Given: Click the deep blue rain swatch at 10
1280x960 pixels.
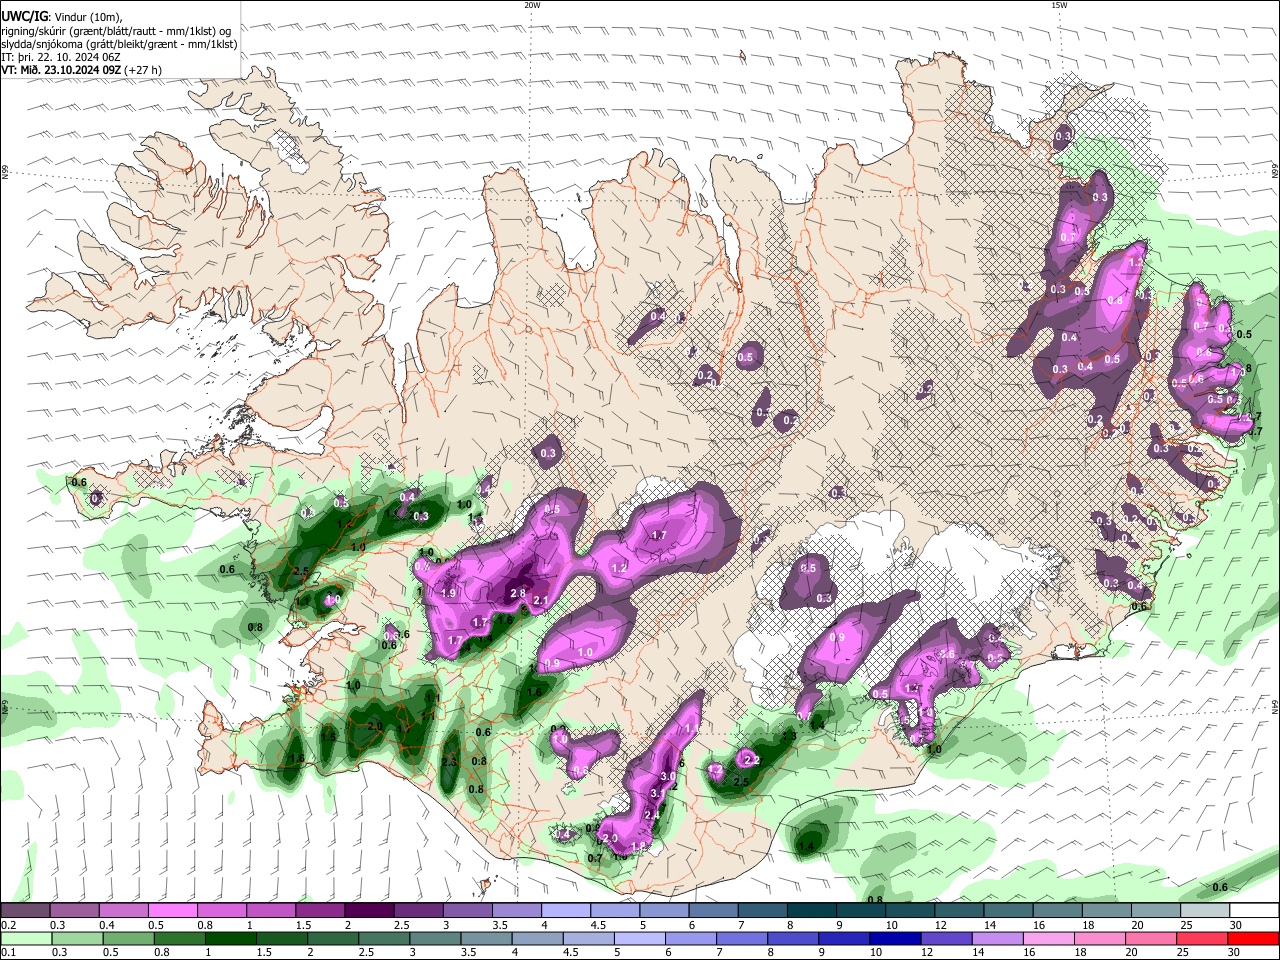Looking at the screenshot, I should coord(895,939).
